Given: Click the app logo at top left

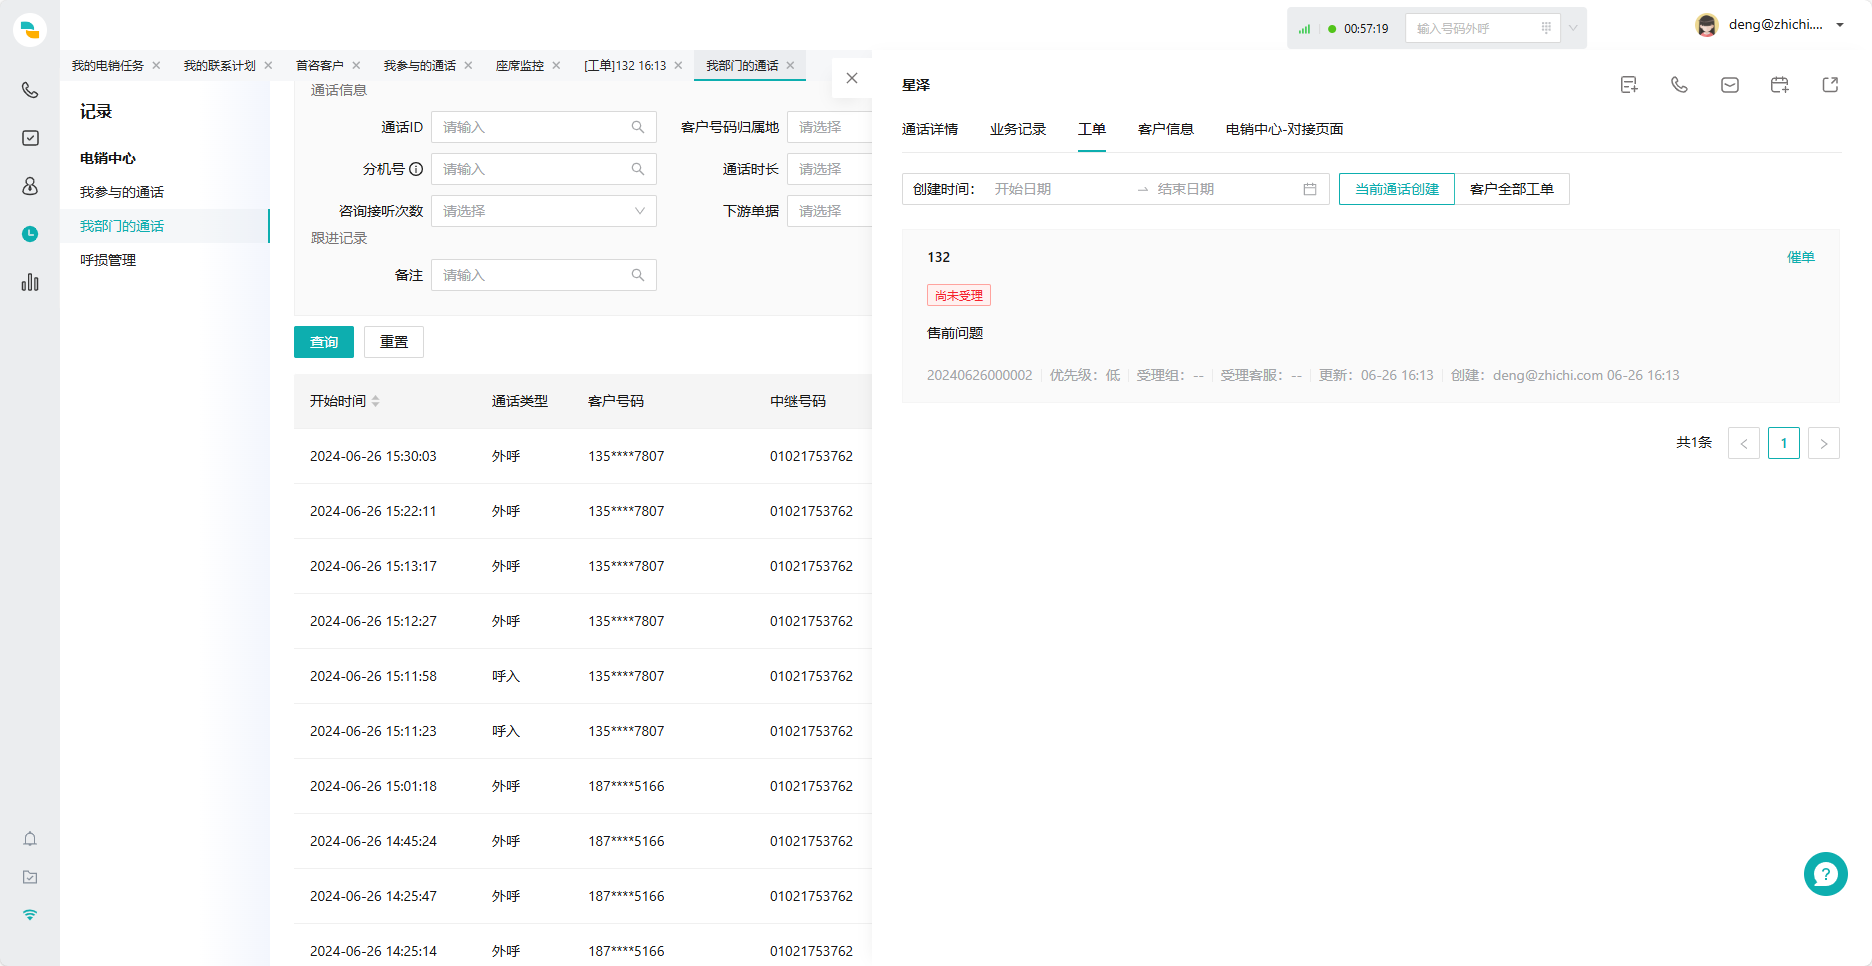Looking at the screenshot, I should point(30,30).
